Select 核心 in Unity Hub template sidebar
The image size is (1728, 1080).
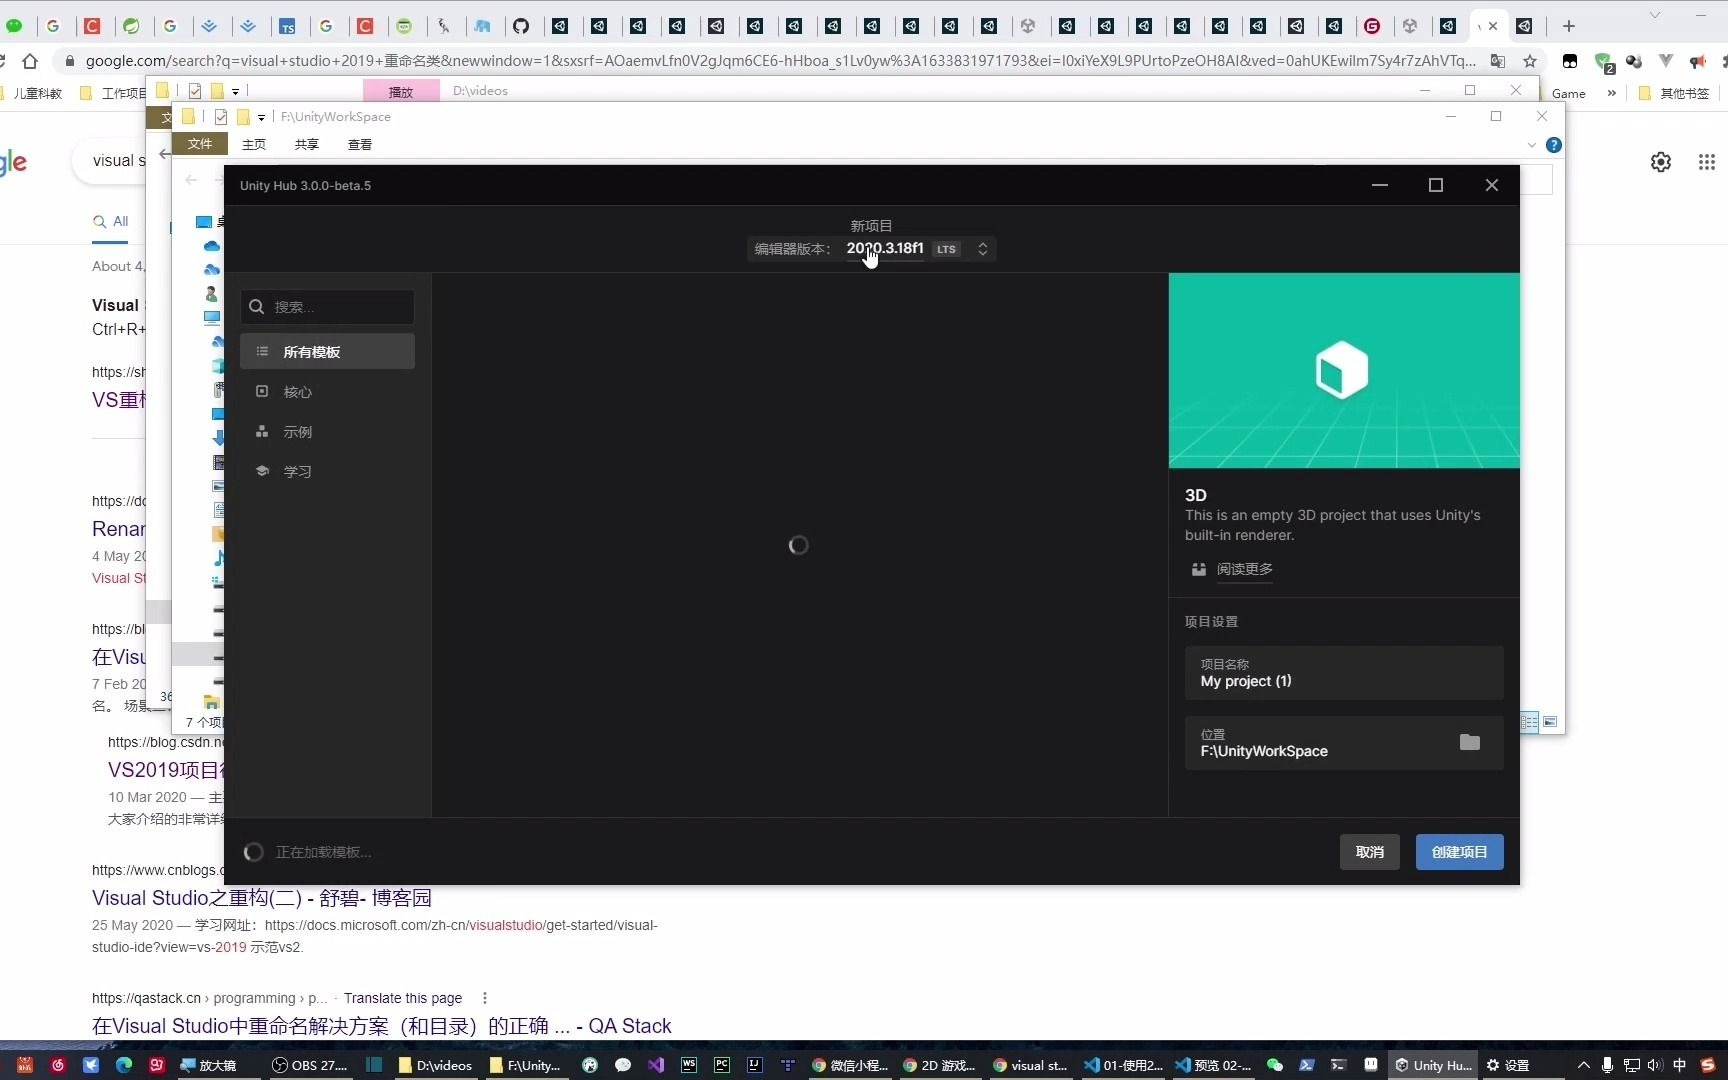pyautogui.click(x=296, y=391)
